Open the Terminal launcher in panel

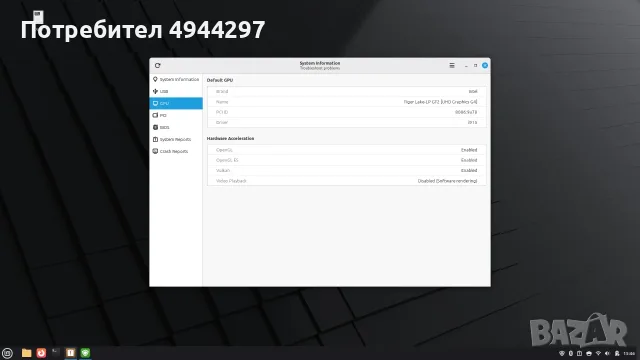[56, 352]
